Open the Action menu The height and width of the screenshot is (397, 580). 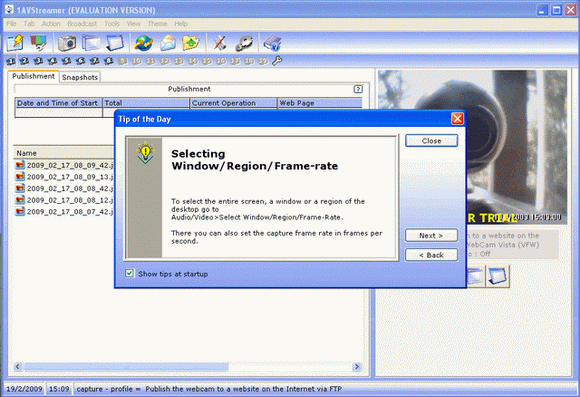[x=51, y=24]
